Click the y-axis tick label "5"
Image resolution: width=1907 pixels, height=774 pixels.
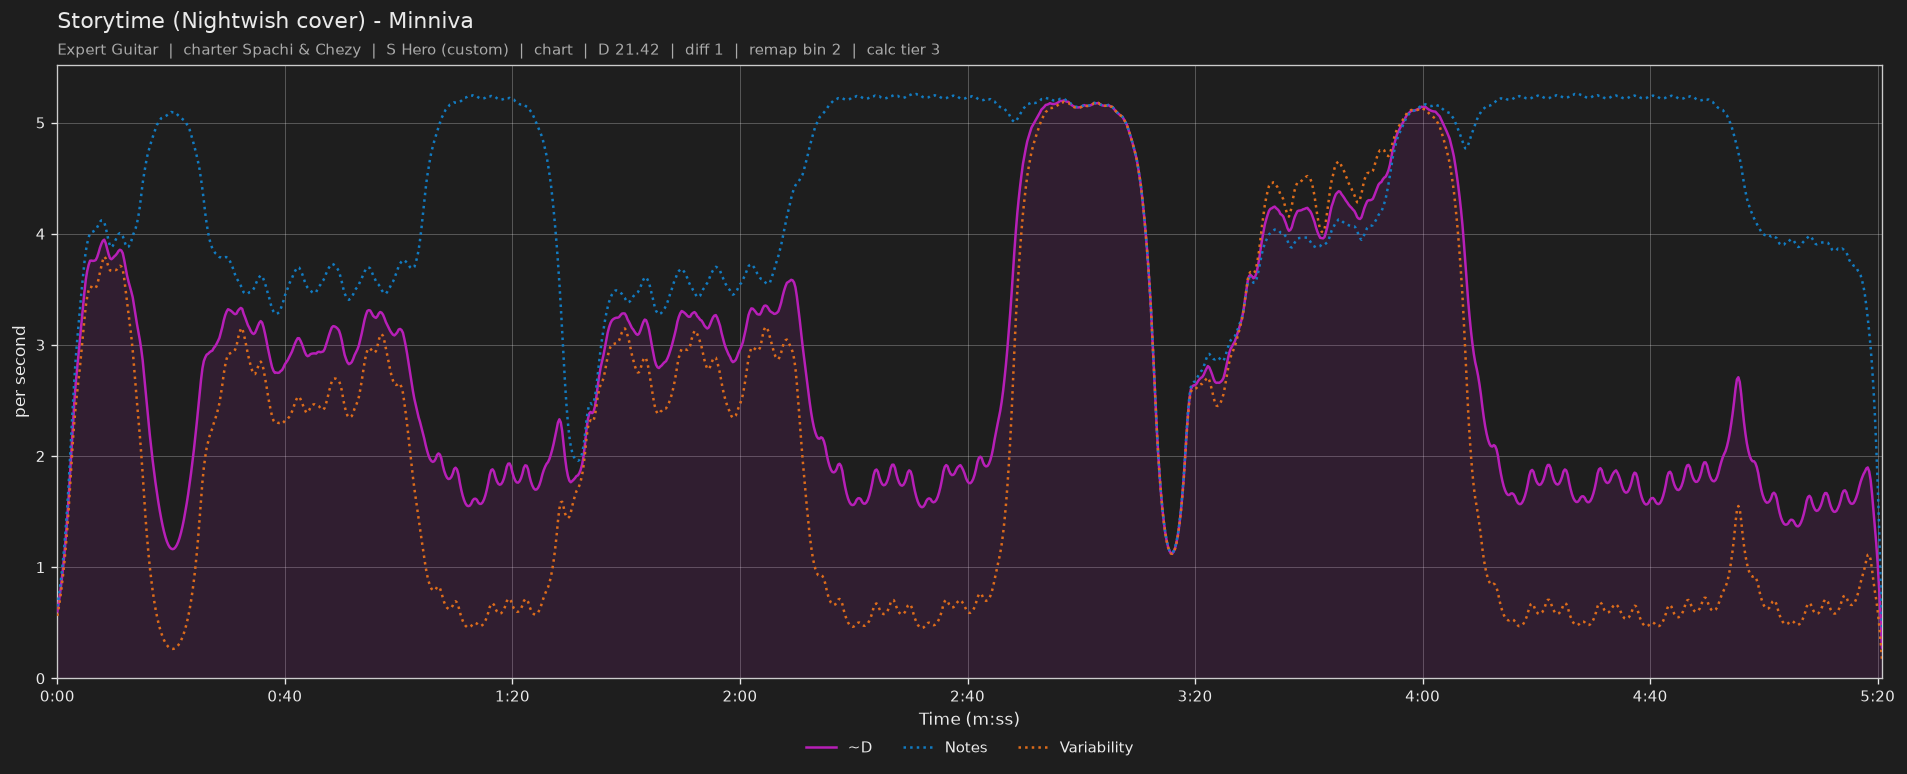click(41, 124)
